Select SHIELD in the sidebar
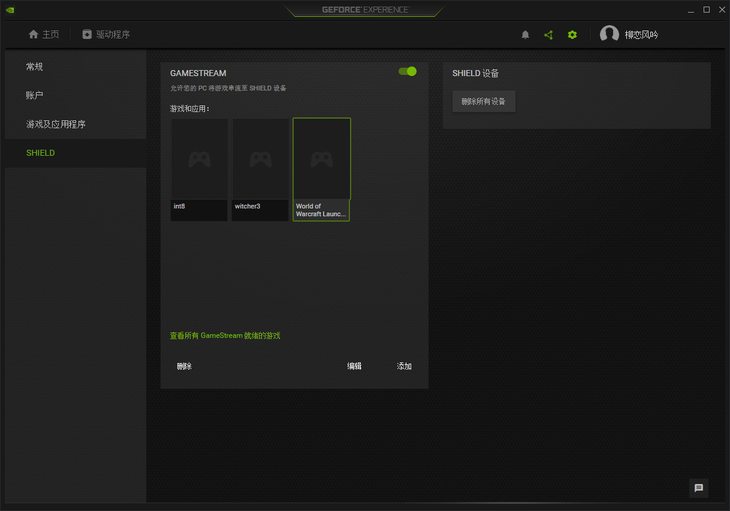 (76, 153)
